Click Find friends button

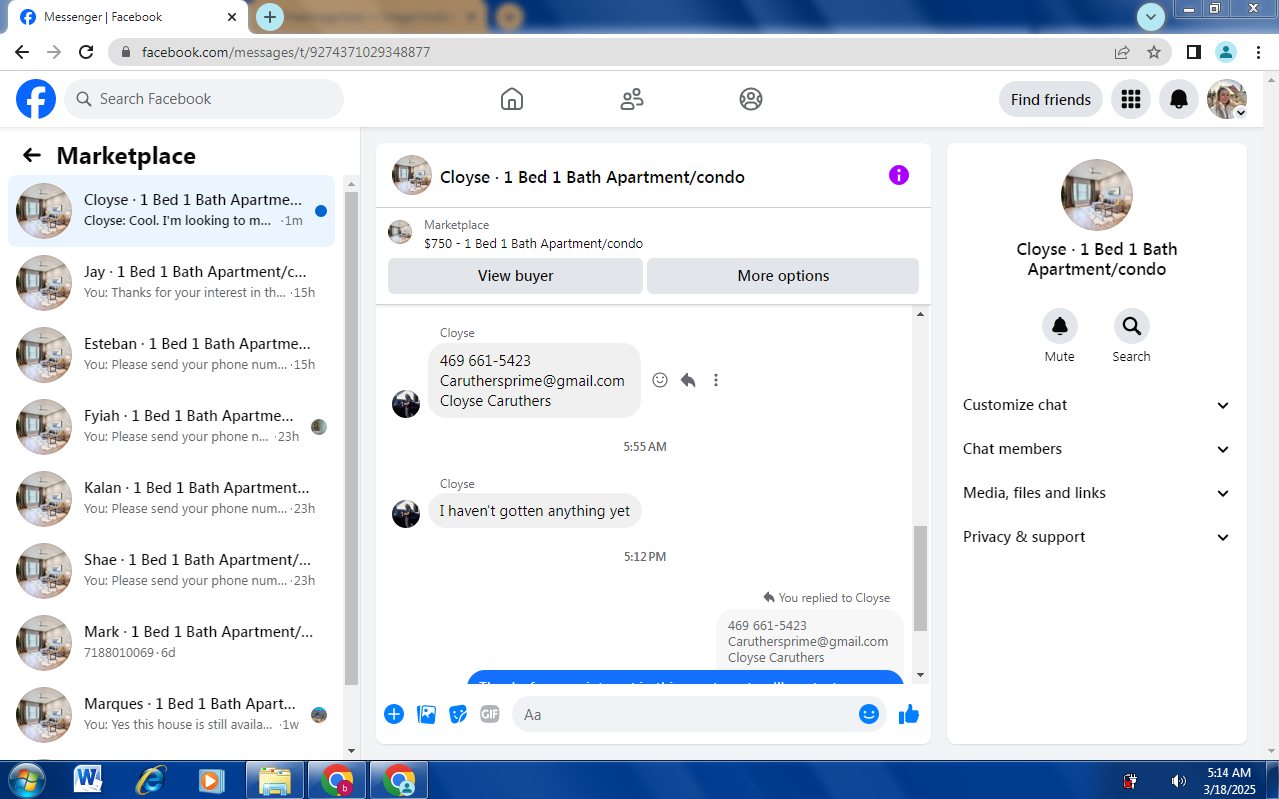[x=1051, y=99]
